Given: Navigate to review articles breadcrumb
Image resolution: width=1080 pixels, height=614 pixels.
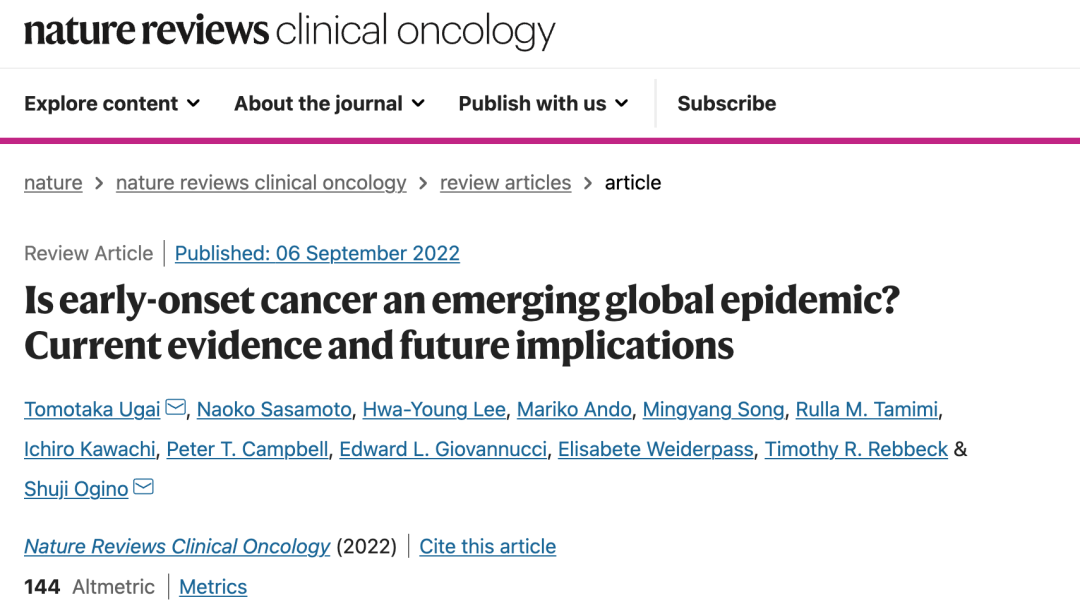Looking at the screenshot, I should click(505, 183).
